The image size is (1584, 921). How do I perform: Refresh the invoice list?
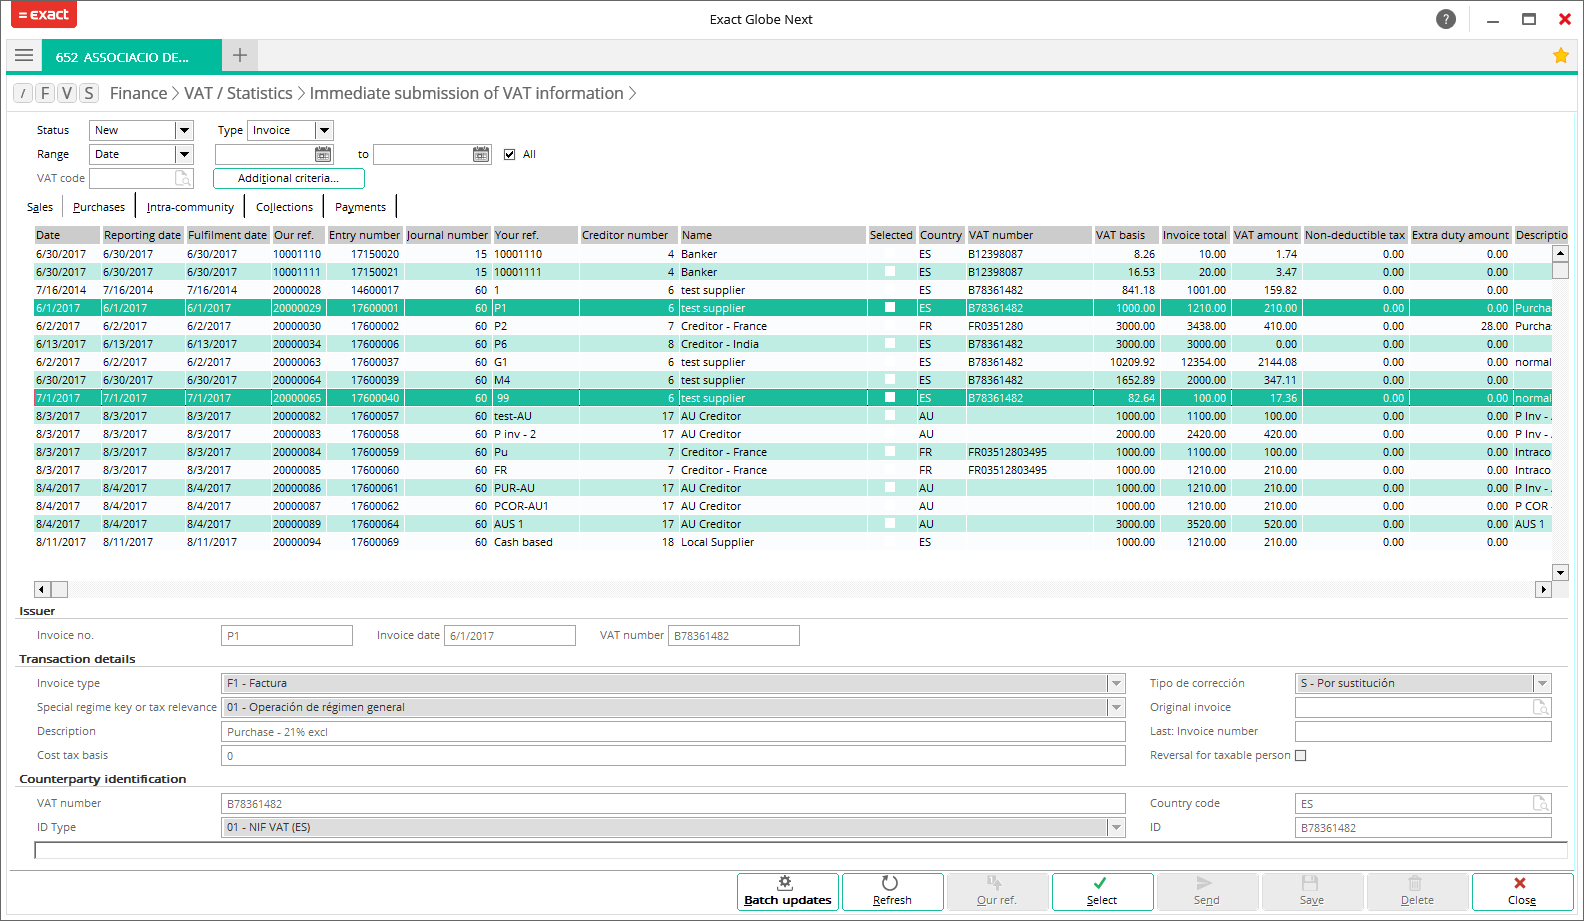(892, 891)
